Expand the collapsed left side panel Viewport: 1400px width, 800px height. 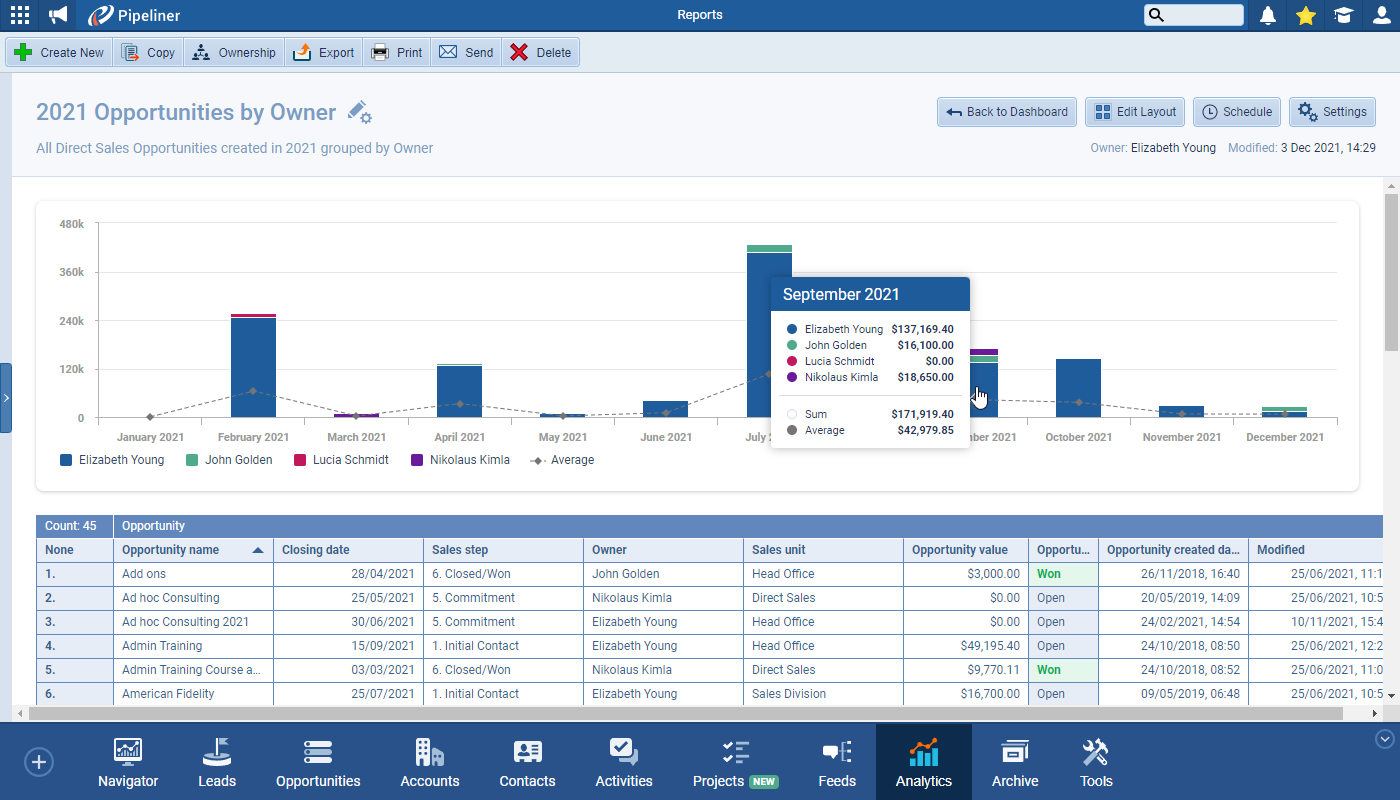(7, 397)
